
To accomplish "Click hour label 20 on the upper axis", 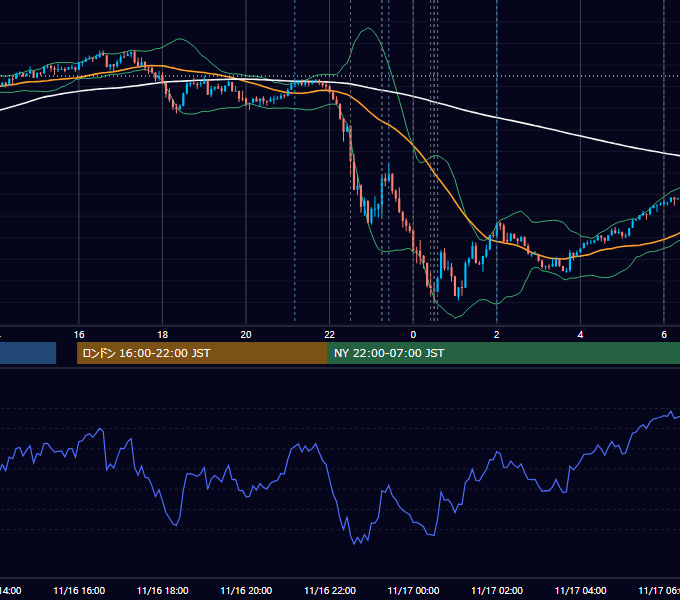I will click(246, 334).
